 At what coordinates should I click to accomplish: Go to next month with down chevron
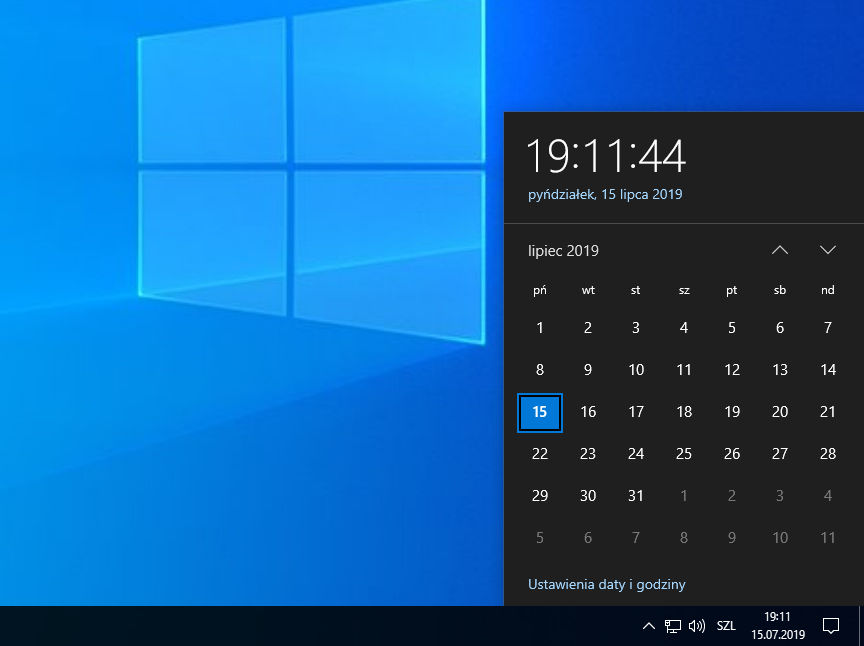tap(827, 250)
